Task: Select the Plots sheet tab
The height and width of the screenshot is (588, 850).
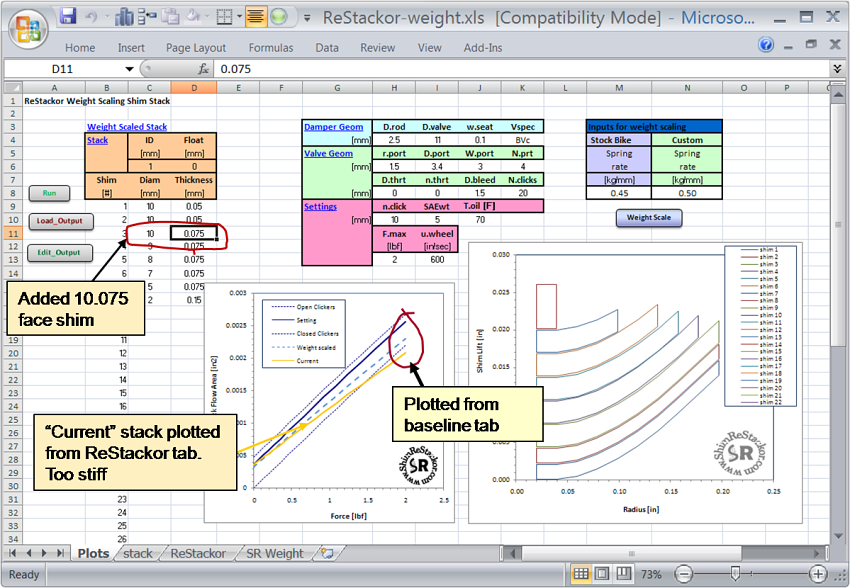Action: point(93,553)
